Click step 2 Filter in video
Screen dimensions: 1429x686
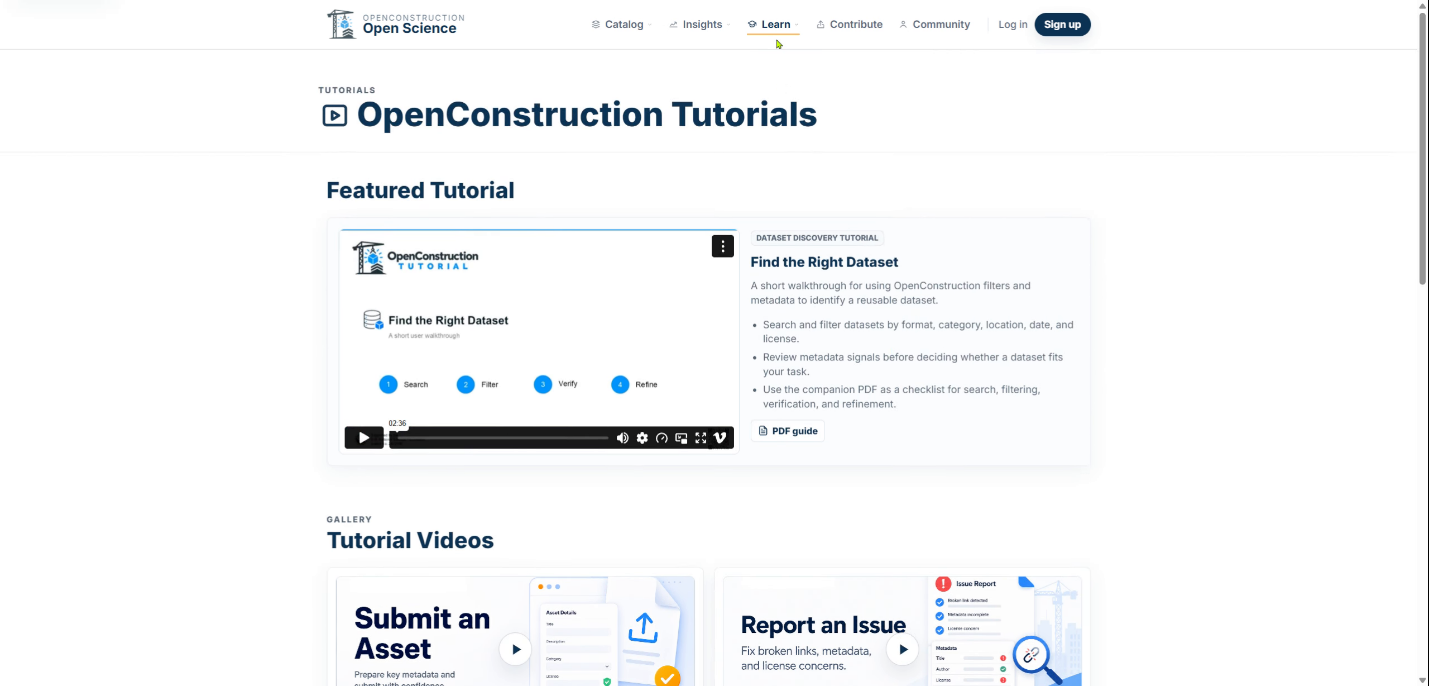[478, 384]
